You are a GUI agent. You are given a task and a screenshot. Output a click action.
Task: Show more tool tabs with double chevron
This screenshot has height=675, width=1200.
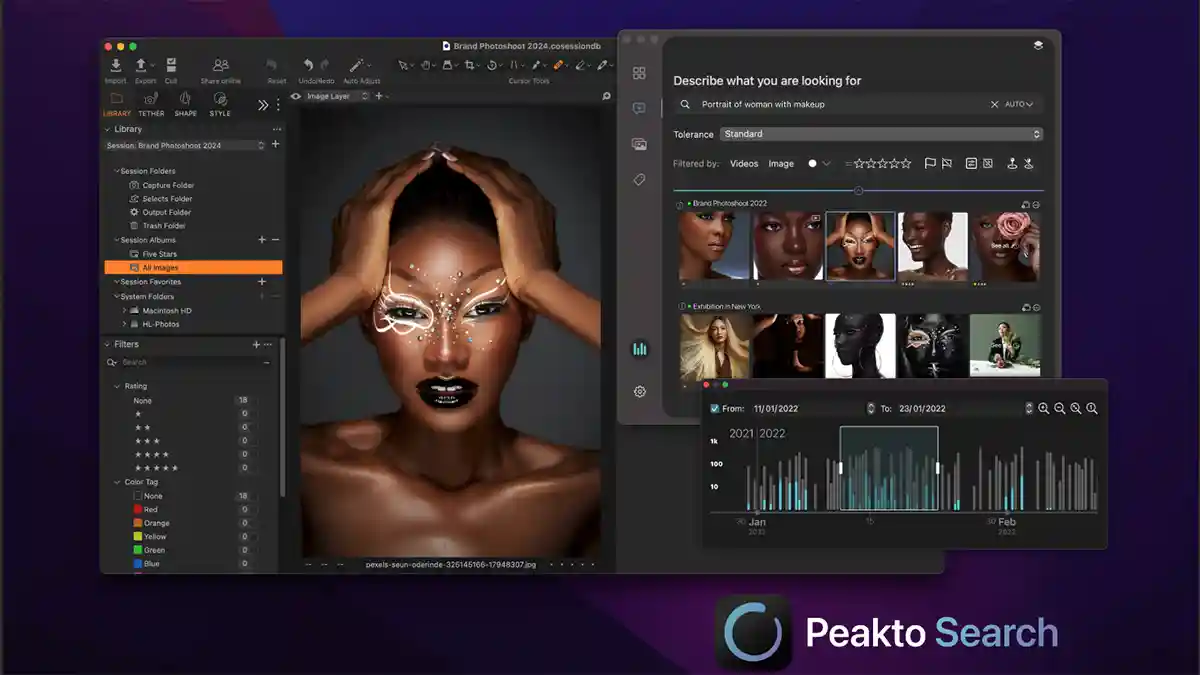(263, 104)
